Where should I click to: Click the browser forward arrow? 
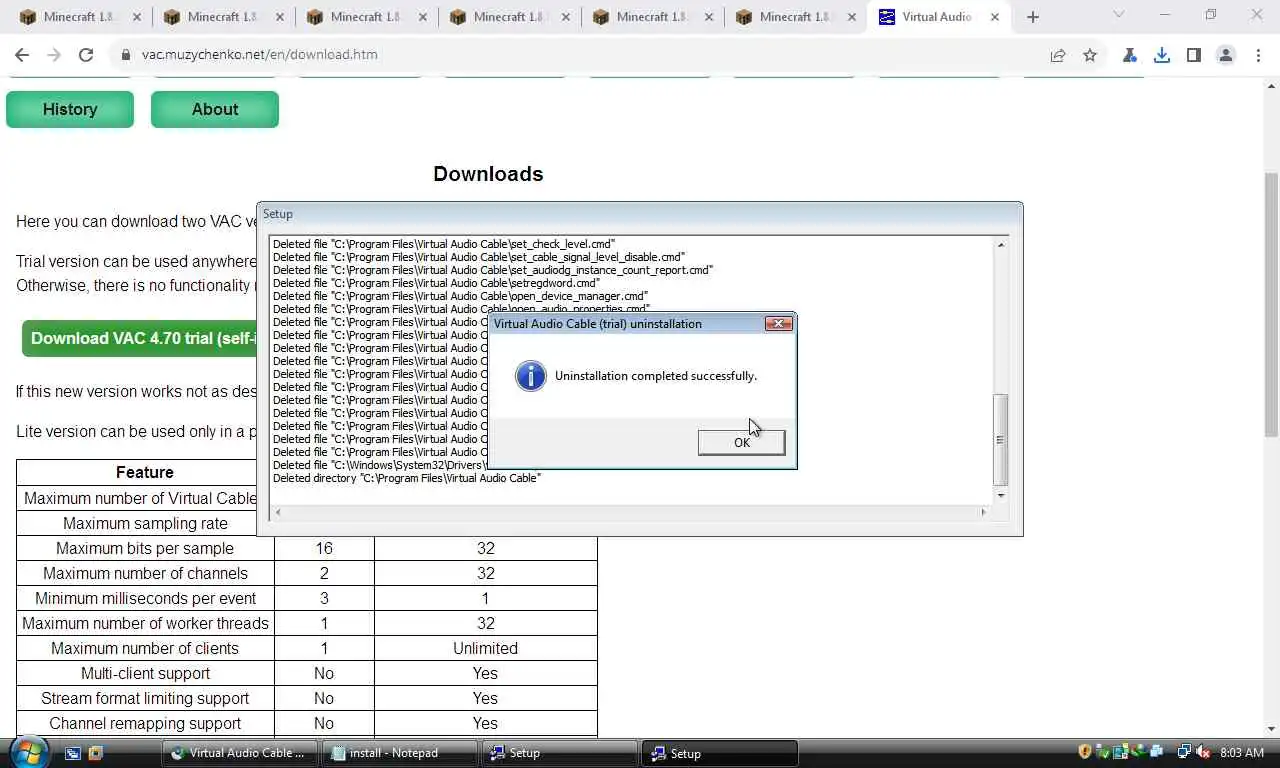(x=54, y=55)
